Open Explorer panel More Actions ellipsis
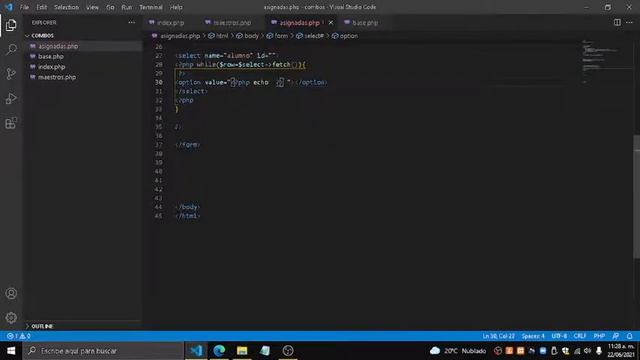 point(131,22)
